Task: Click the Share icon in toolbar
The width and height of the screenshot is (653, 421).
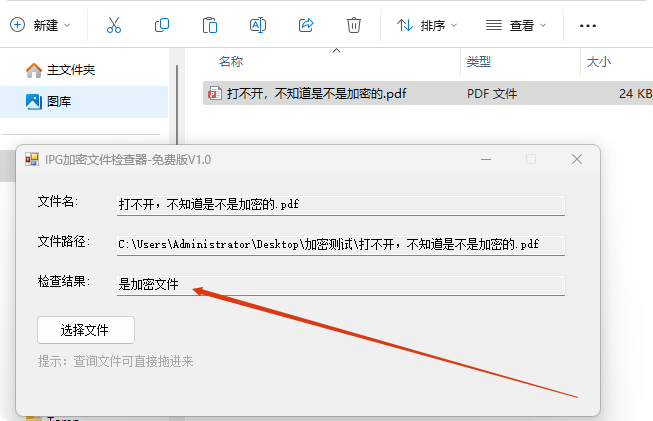Action: click(306, 25)
